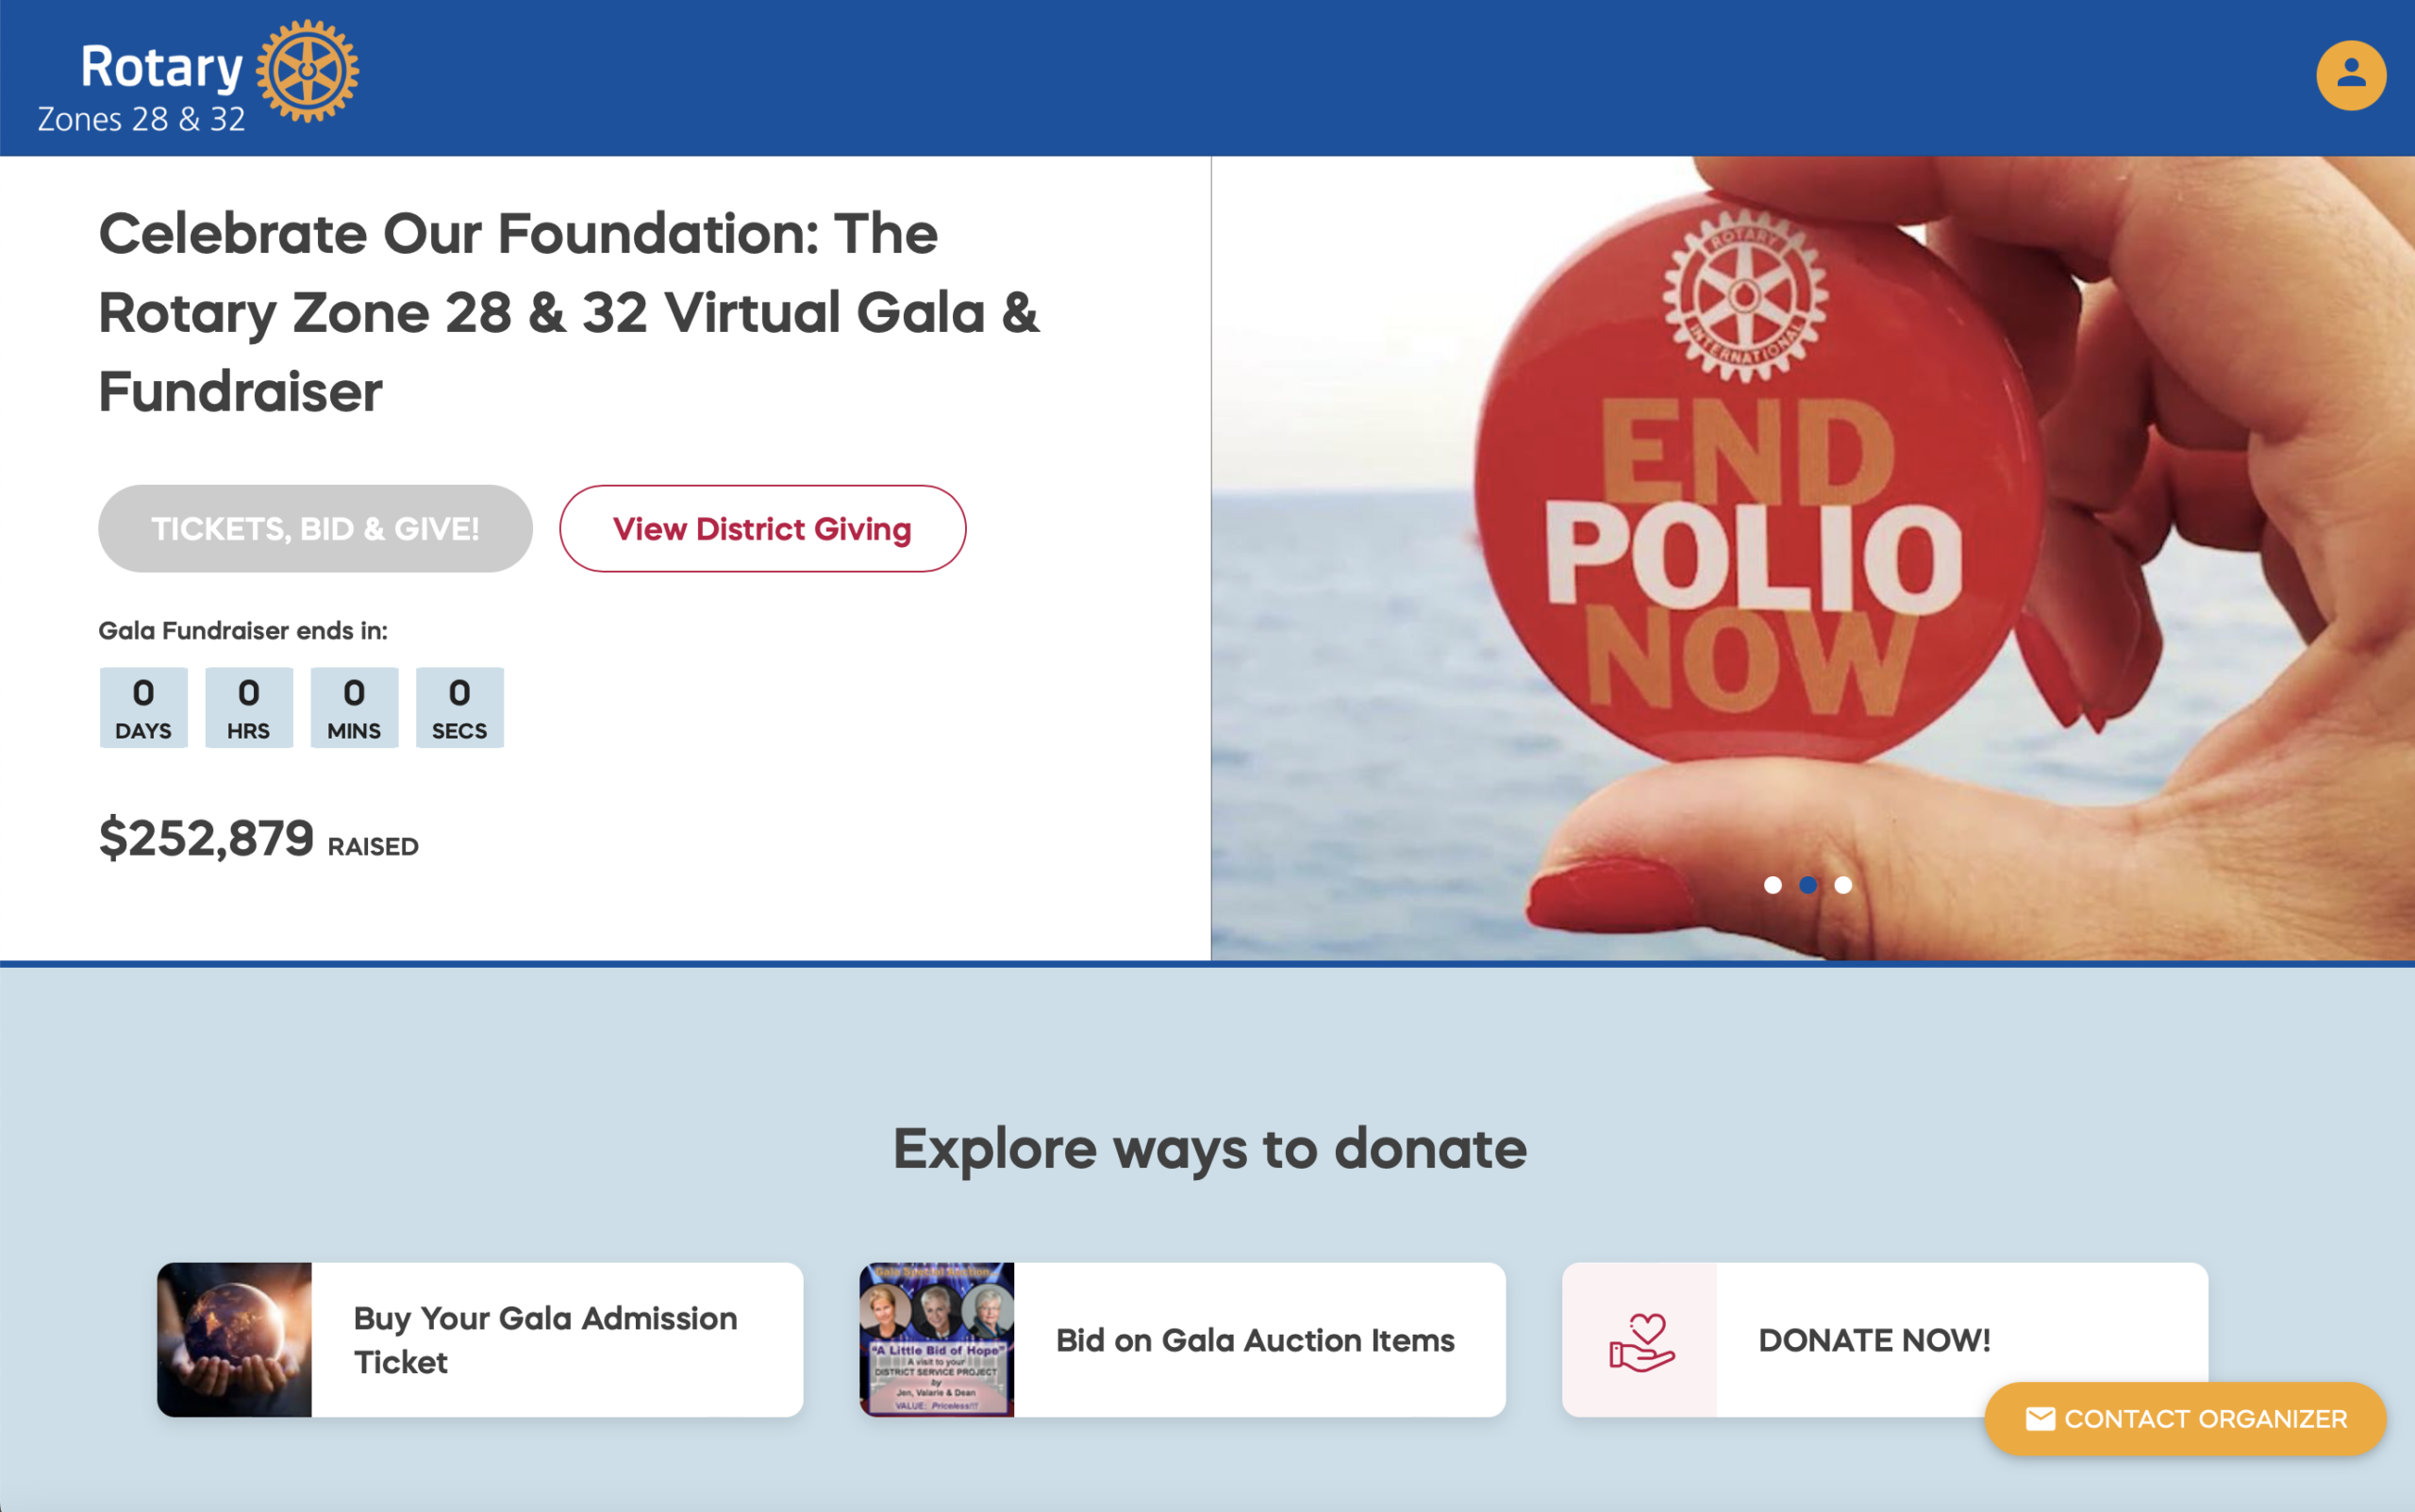
Task: Click the Little Bid of Hope auction thumbnail
Action: (937, 1339)
